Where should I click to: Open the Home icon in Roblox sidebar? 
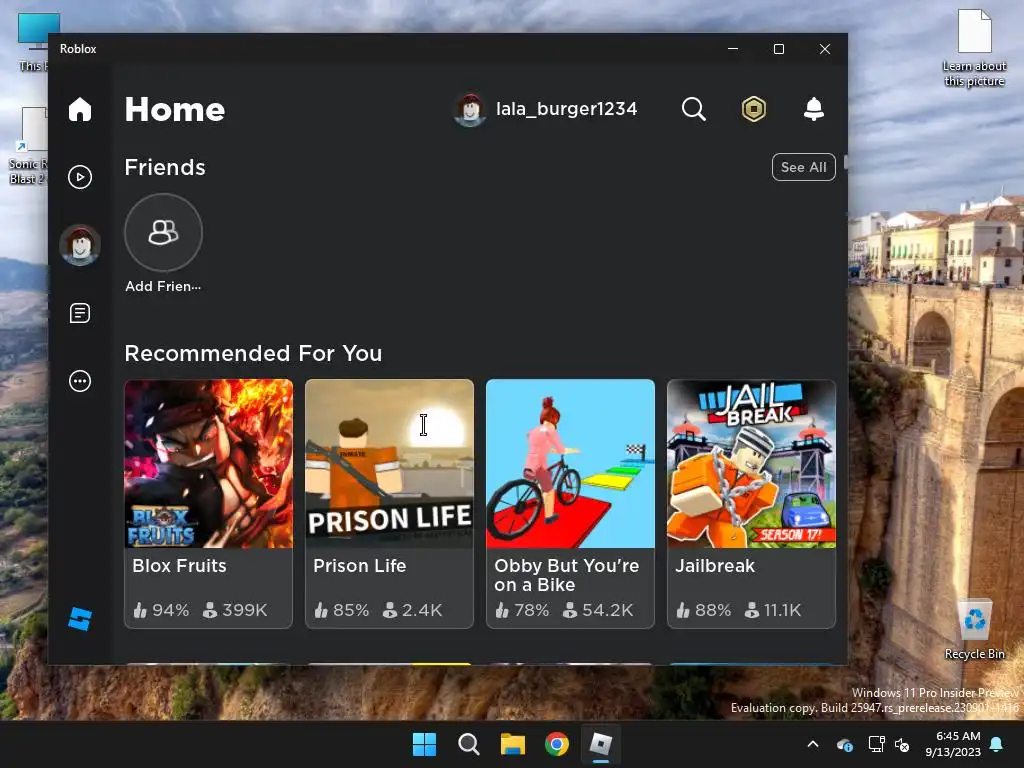point(80,109)
